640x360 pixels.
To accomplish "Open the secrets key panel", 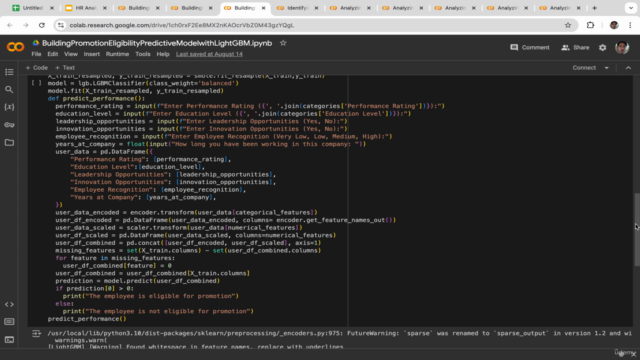I will coord(9,125).
